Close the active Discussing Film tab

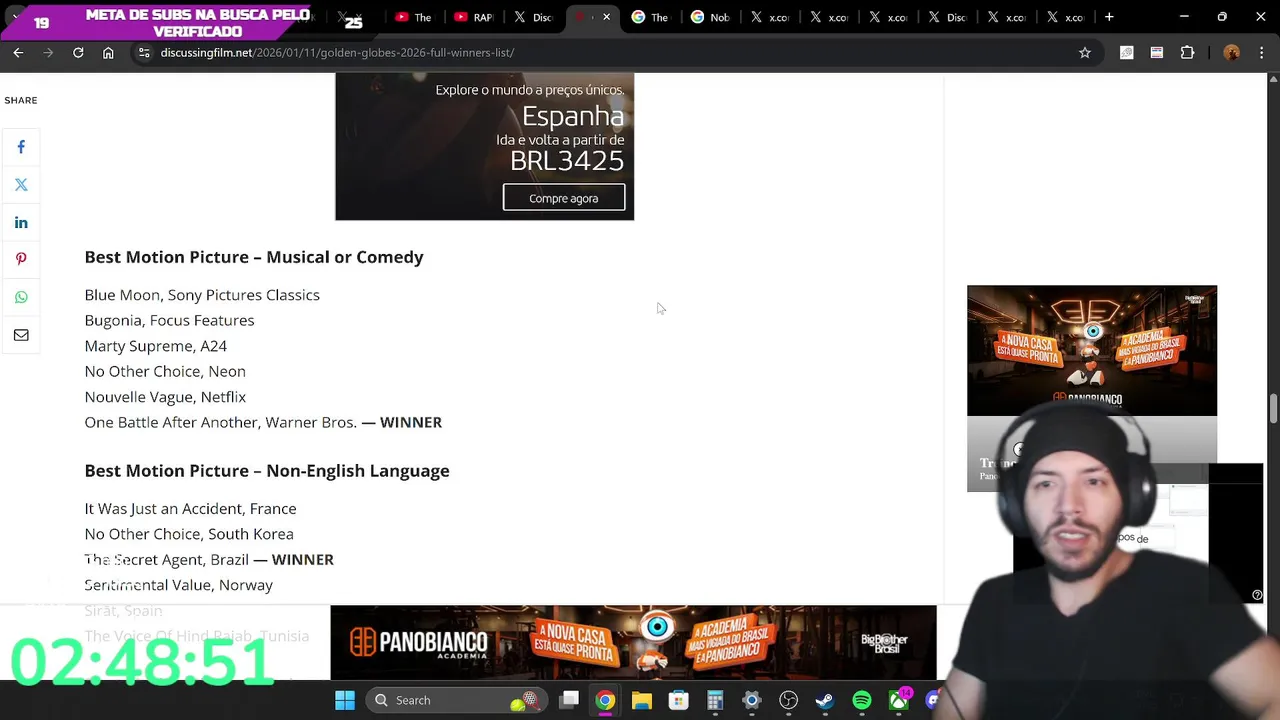click(606, 17)
